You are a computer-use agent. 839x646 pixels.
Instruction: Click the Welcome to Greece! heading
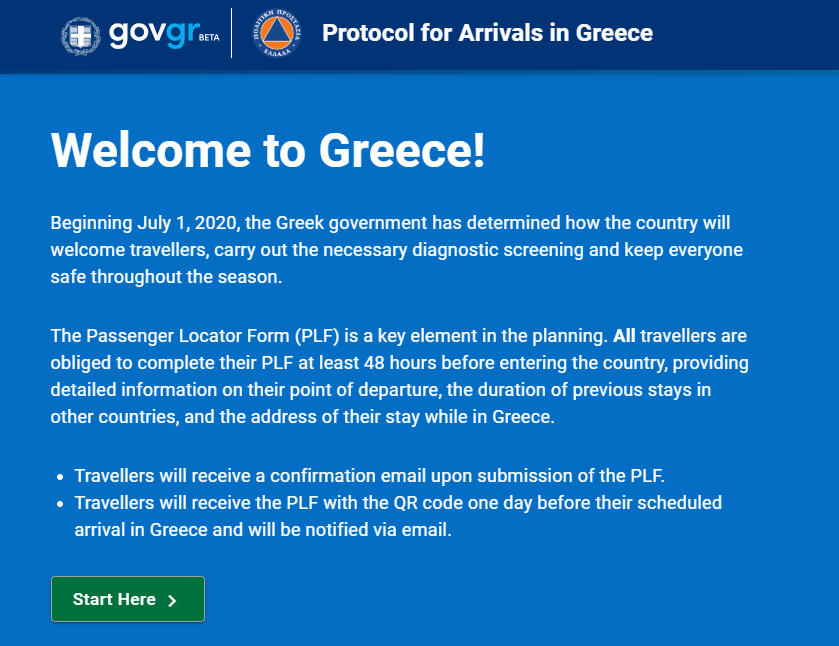coord(268,150)
